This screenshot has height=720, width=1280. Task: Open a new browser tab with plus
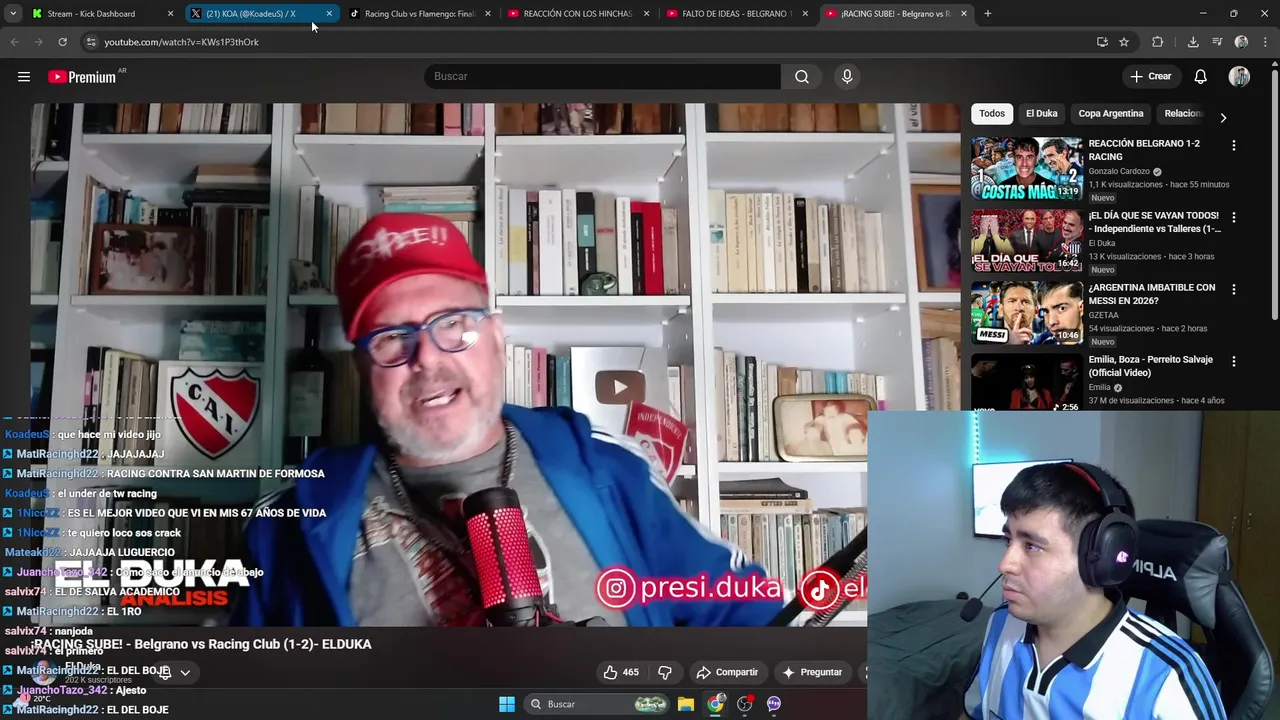[x=987, y=14]
